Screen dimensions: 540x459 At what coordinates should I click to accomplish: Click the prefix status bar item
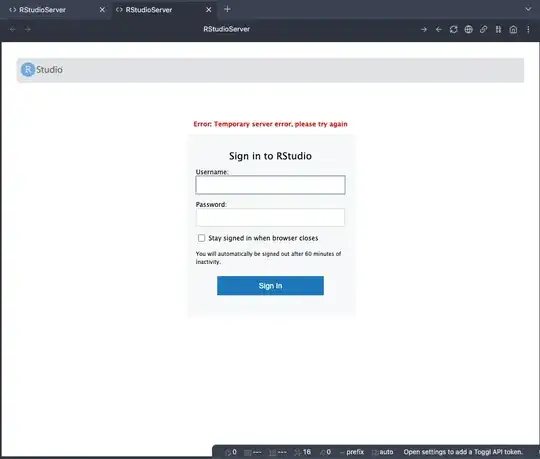click(x=352, y=452)
